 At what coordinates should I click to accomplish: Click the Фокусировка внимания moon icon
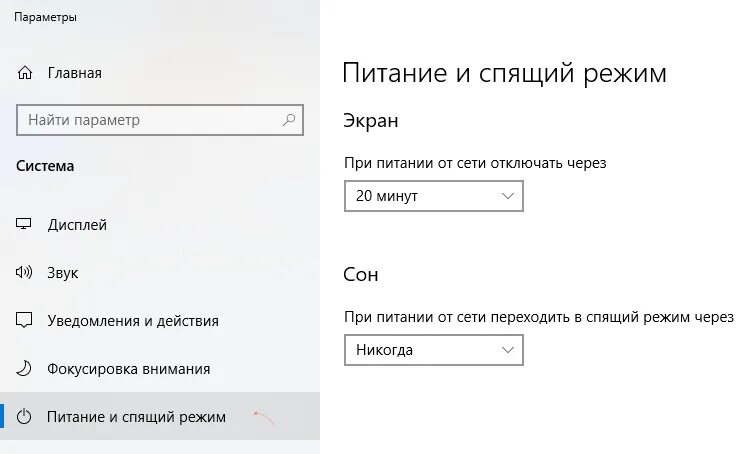26,369
